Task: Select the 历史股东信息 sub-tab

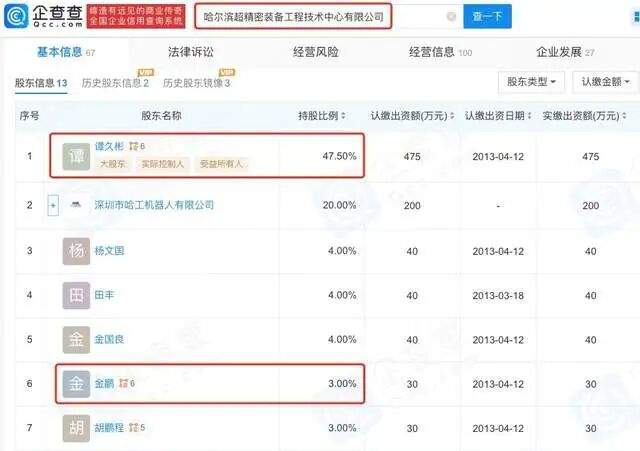Action: 115,83
